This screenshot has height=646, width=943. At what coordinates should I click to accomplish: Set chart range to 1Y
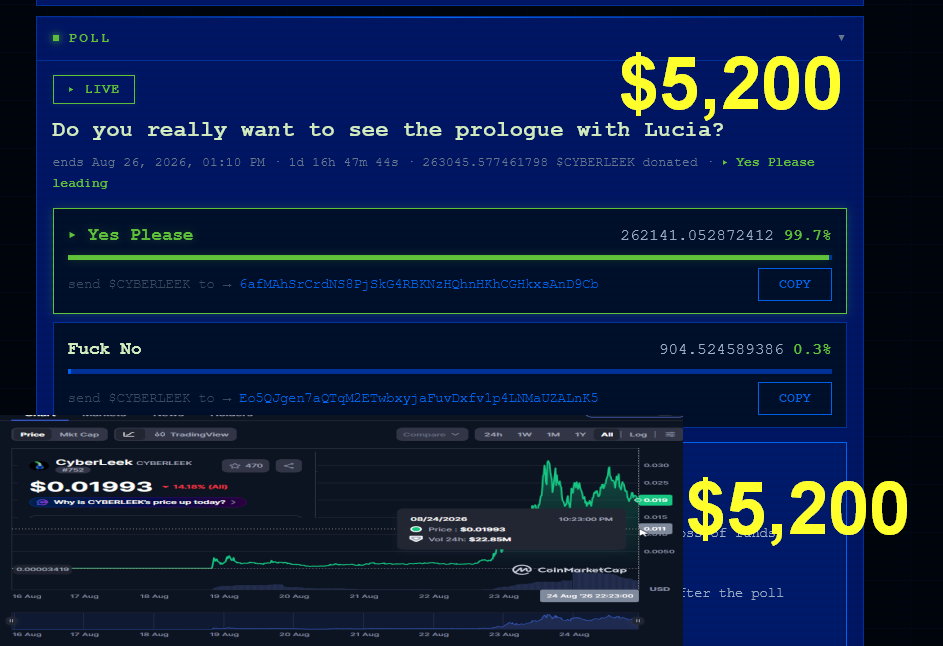(x=580, y=434)
